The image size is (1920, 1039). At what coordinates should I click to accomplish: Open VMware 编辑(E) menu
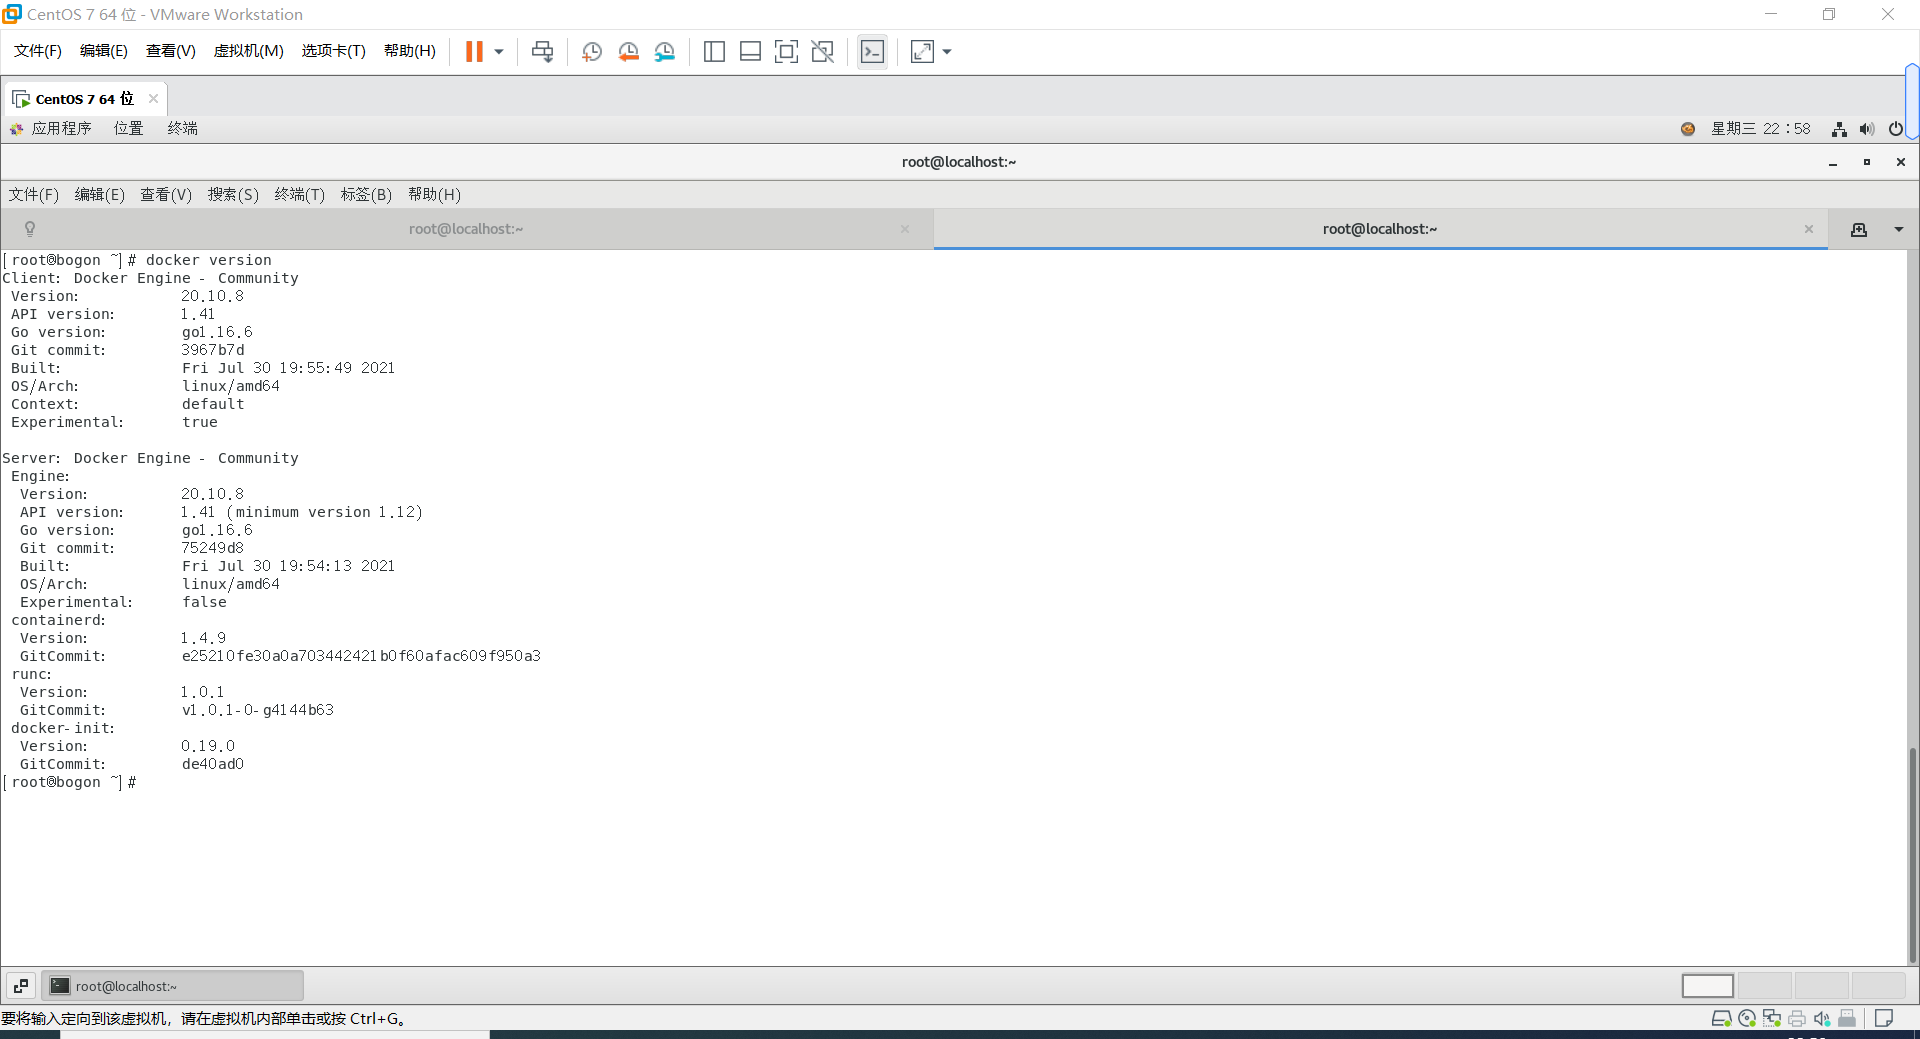point(104,51)
